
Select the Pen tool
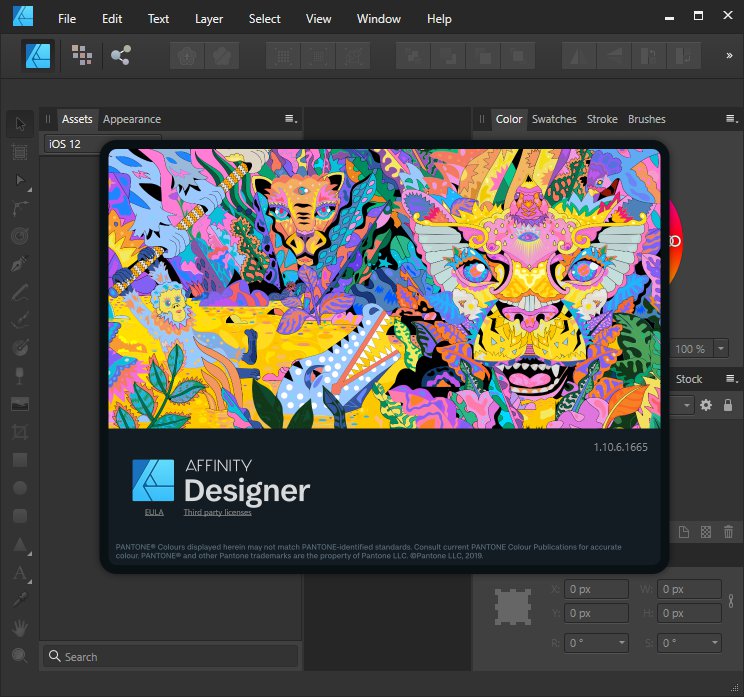point(20,264)
